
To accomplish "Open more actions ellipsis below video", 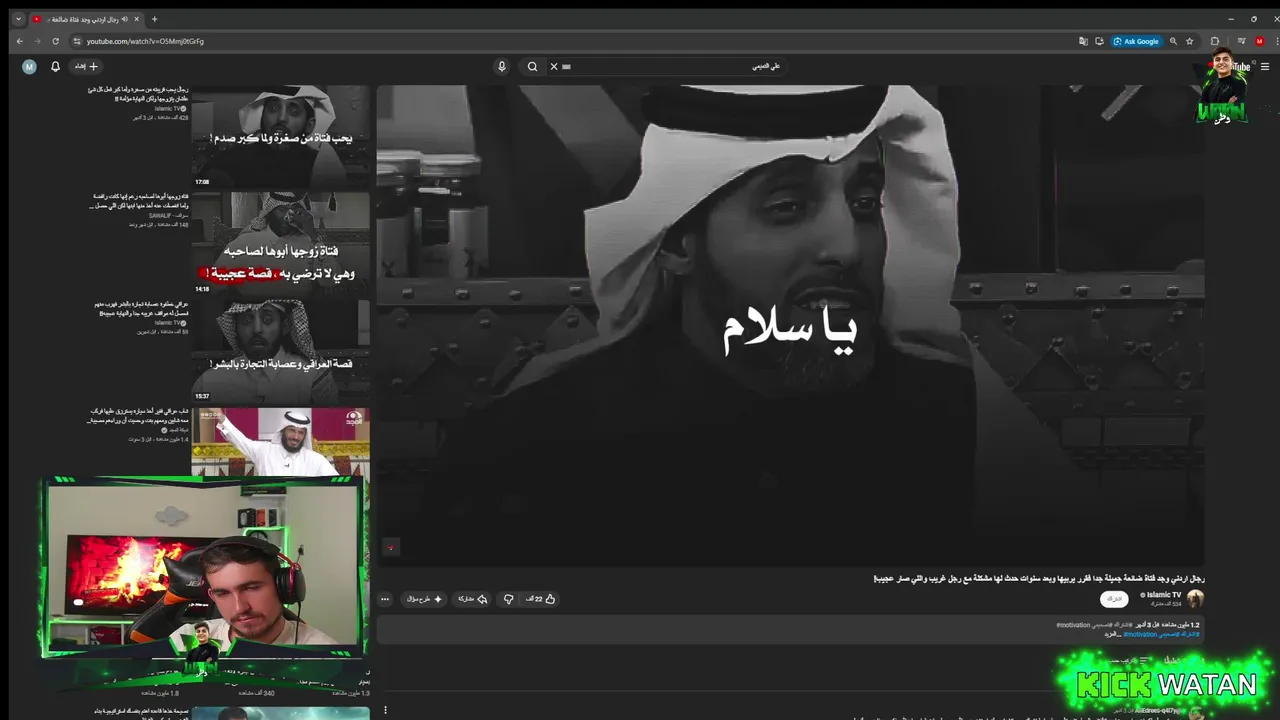I will tap(385, 599).
